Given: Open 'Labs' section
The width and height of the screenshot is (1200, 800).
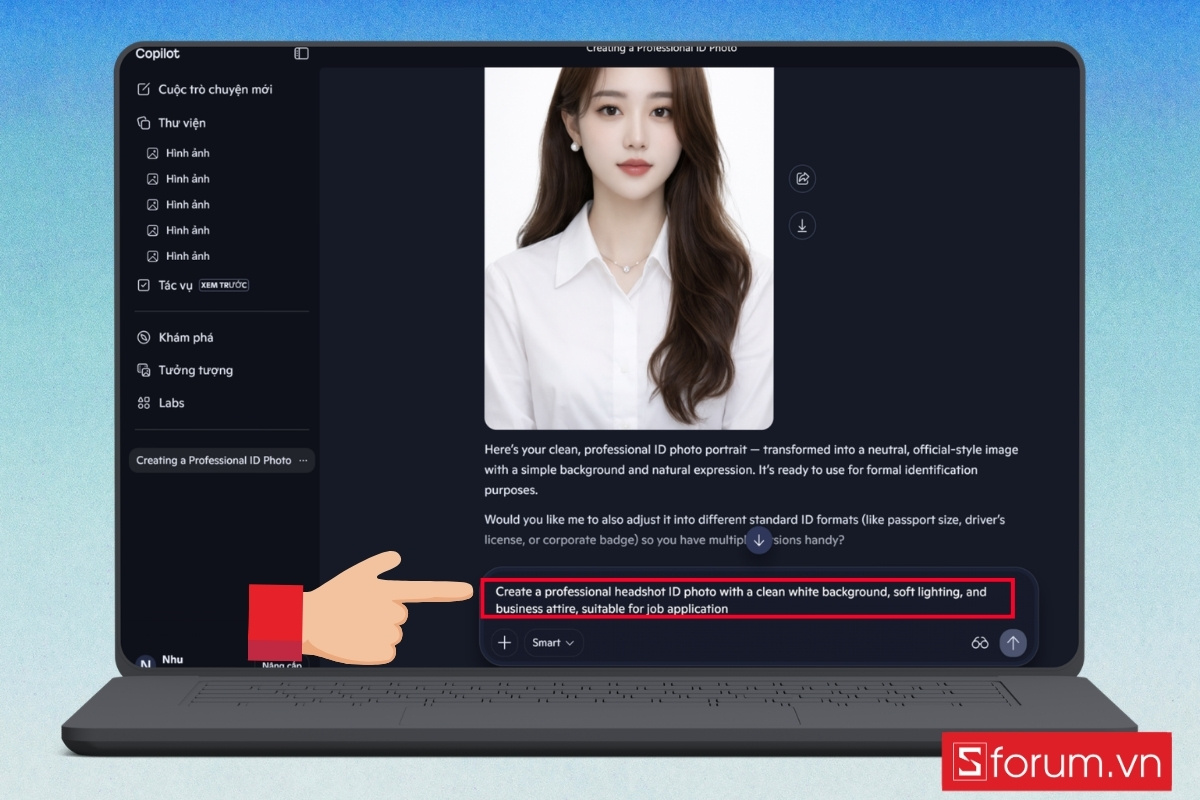Looking at the screenshot, I should coord(161,403).
